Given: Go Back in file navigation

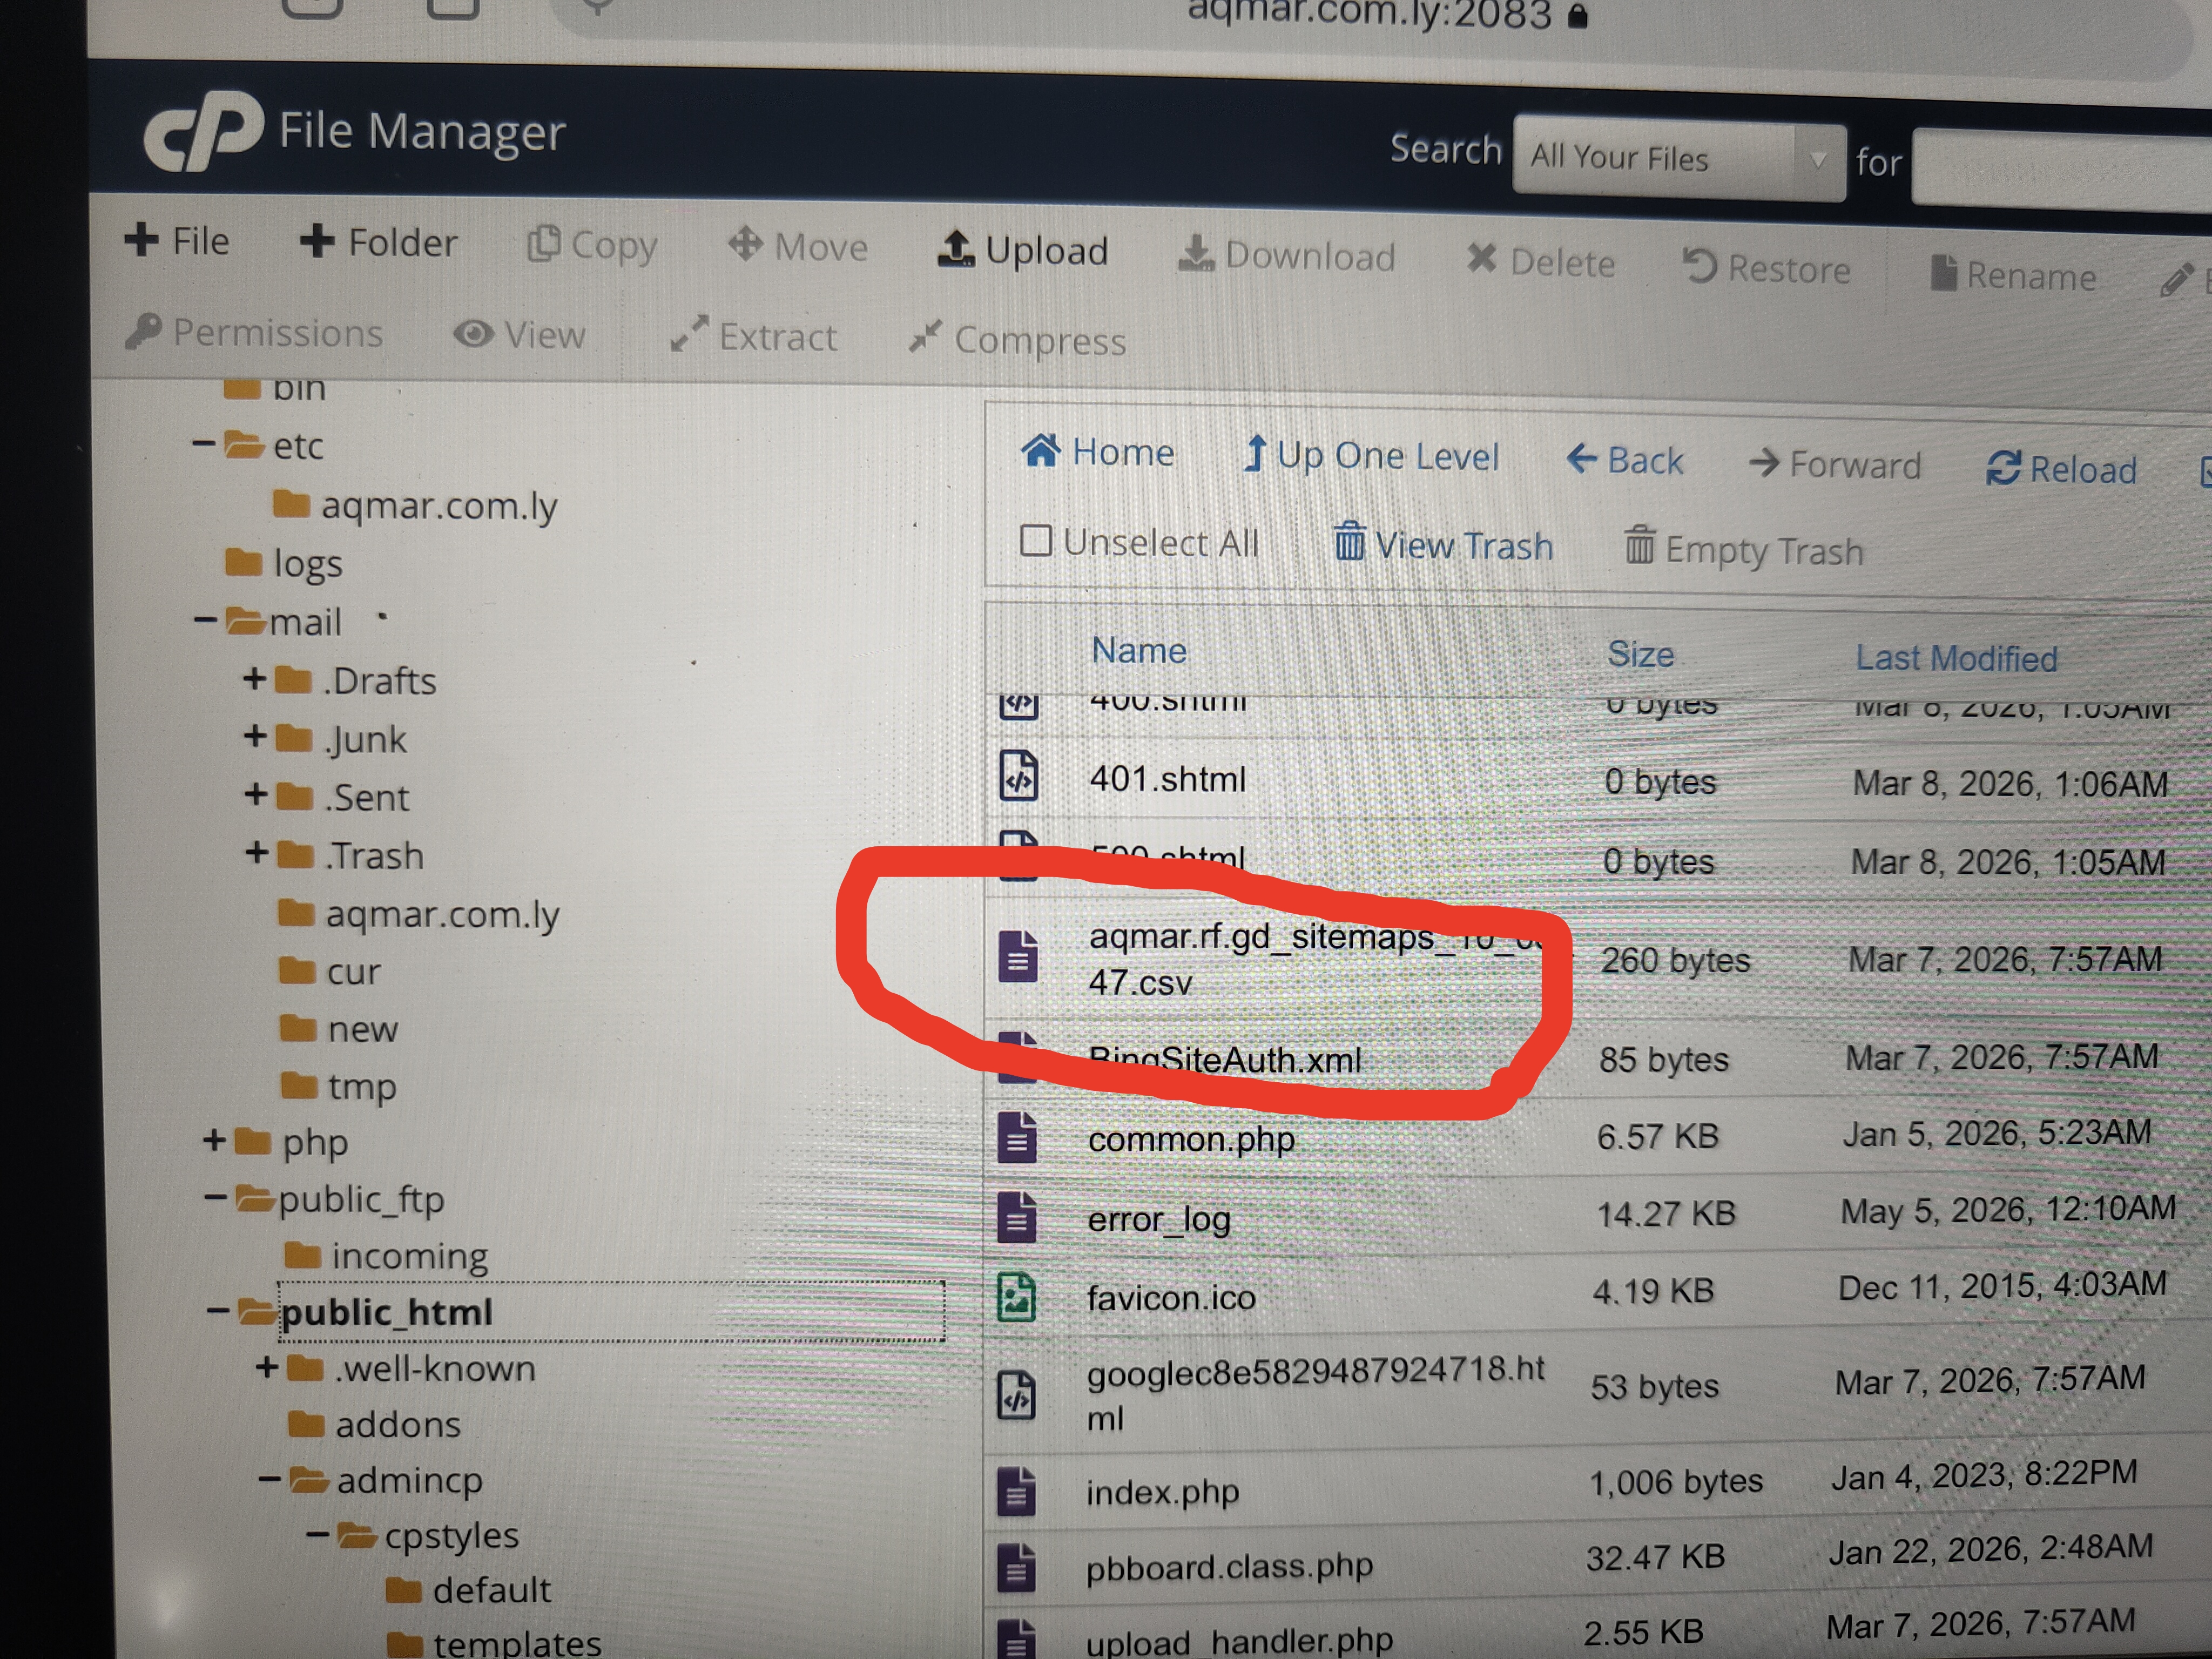Looking at the screenshot, I should (1624, 460).
